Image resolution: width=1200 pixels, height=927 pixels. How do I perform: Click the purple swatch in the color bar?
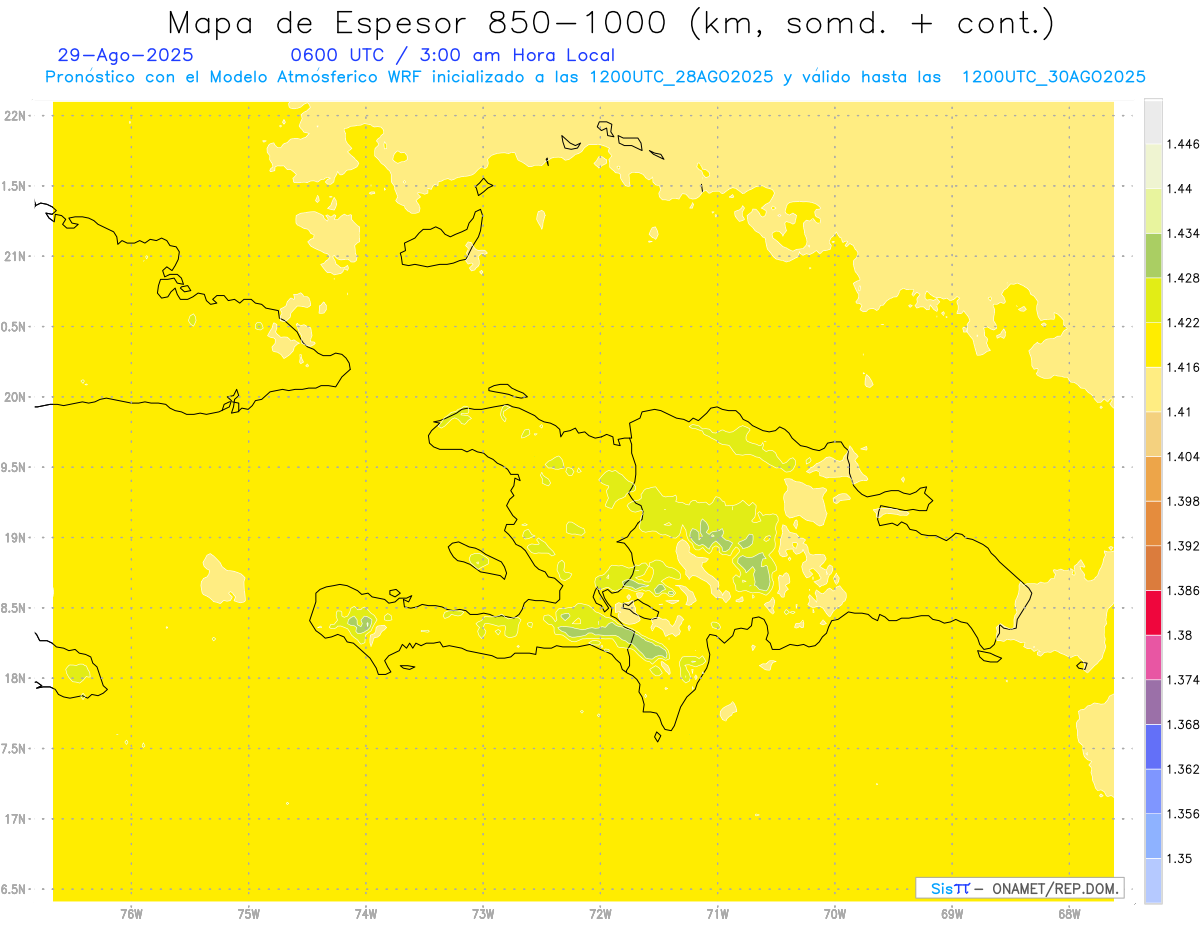1153,701
